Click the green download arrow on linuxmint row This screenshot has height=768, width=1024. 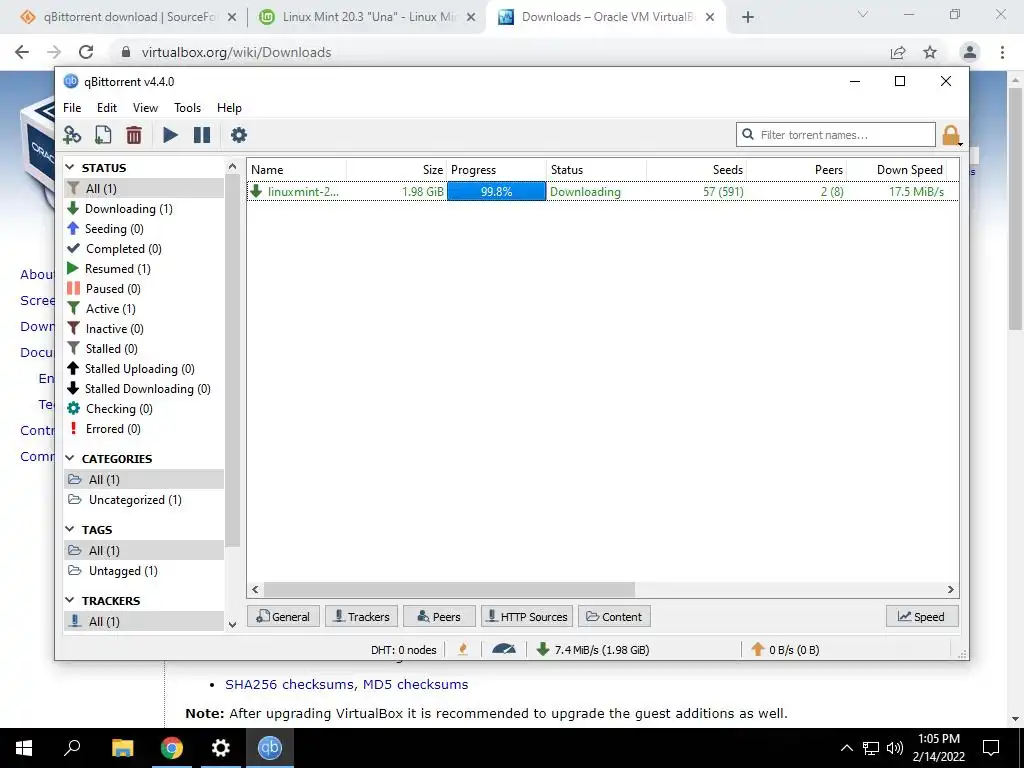click(257, 191)
